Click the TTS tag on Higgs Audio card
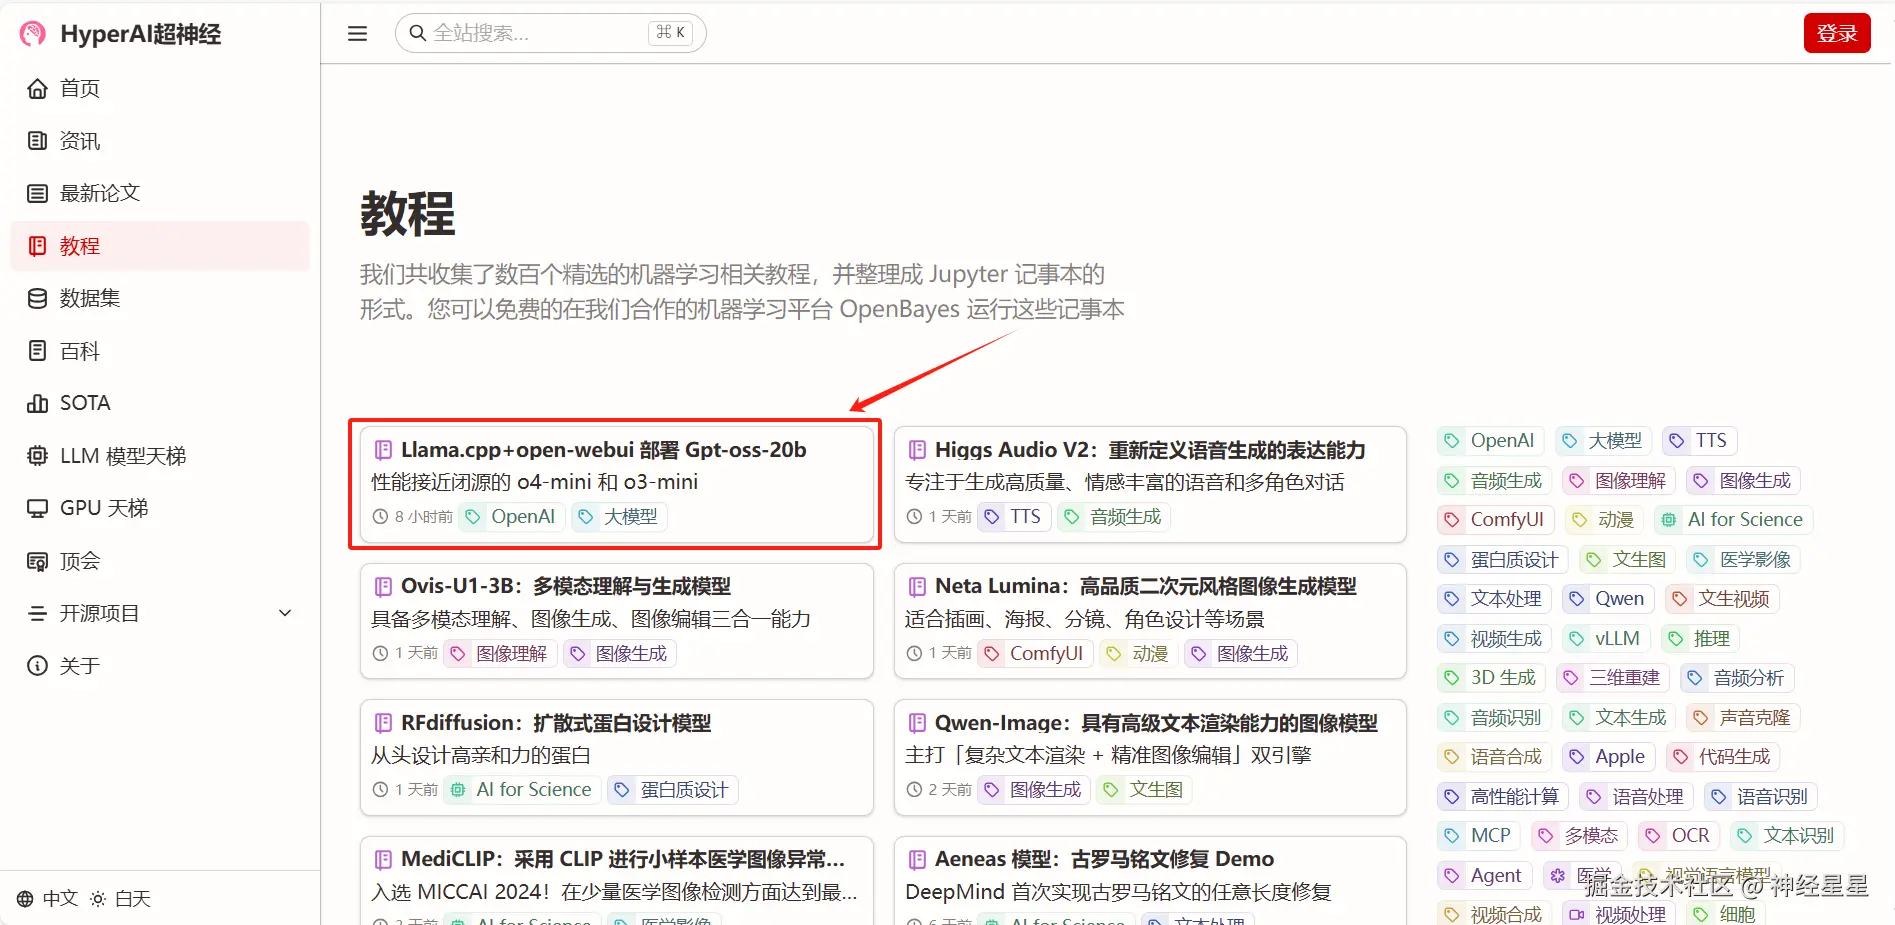 coord(1014,517)
